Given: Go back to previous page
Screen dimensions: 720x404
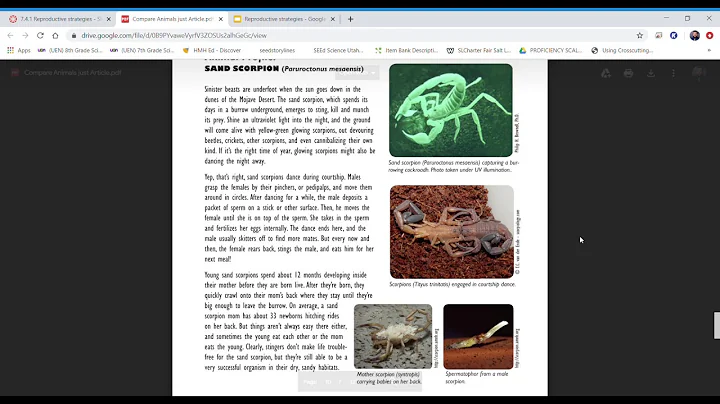Looking at the screenshot, I should pos(10,35).
